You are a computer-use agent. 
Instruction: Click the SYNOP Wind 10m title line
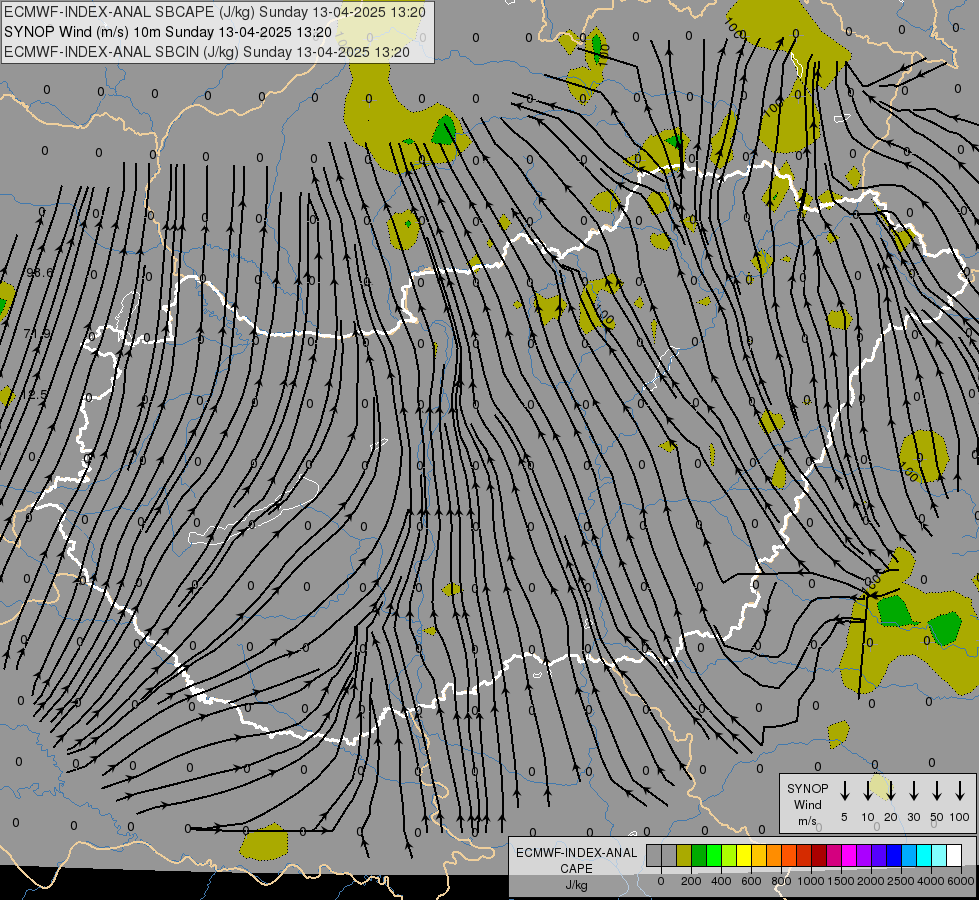[x=168, y=32]
